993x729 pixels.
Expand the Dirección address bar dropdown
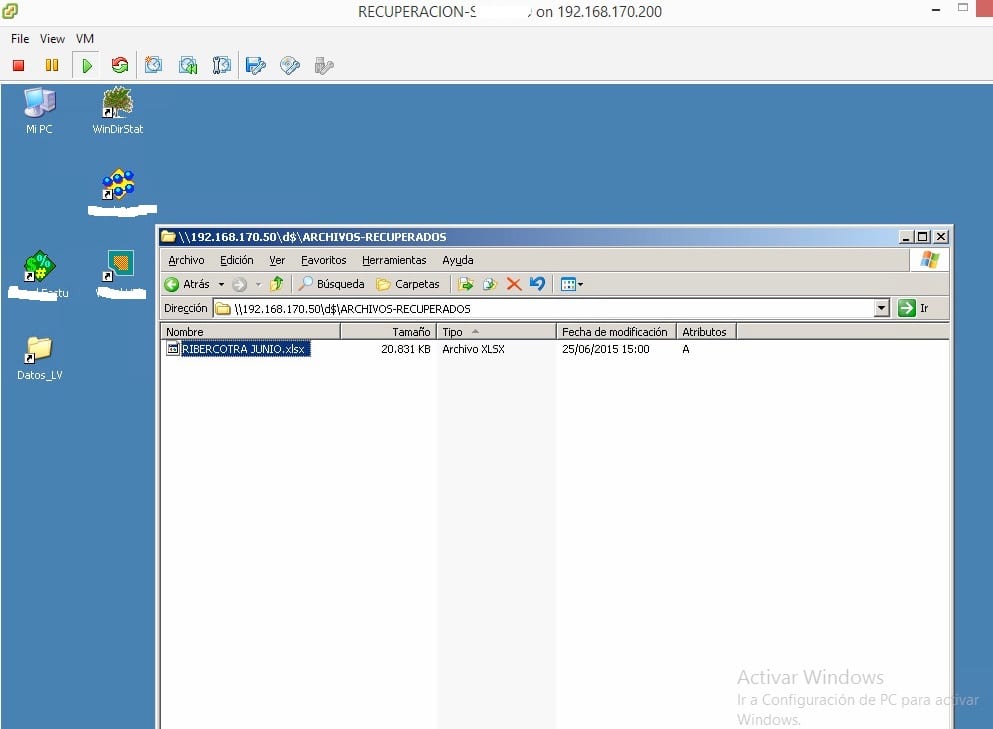(881, 309)
